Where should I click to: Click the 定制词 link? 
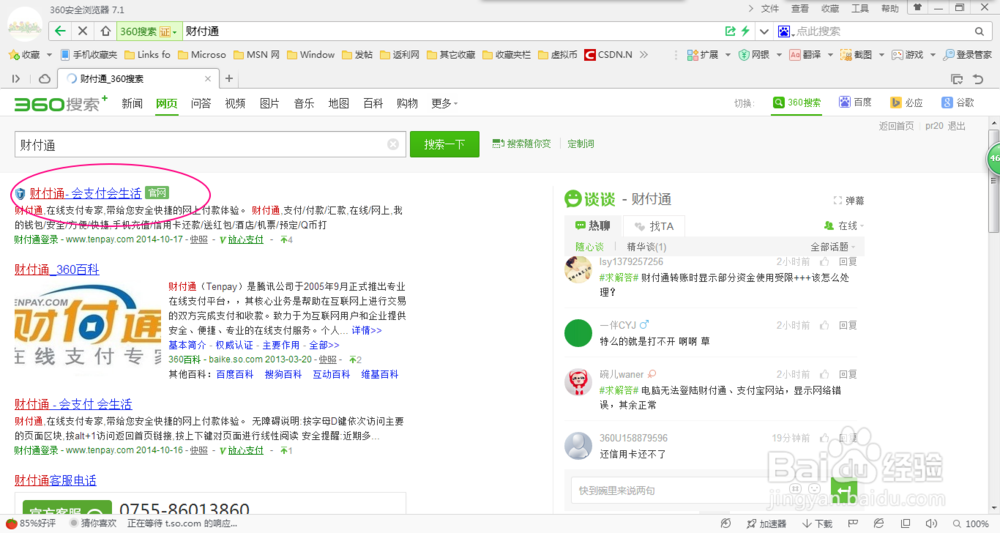581,144
